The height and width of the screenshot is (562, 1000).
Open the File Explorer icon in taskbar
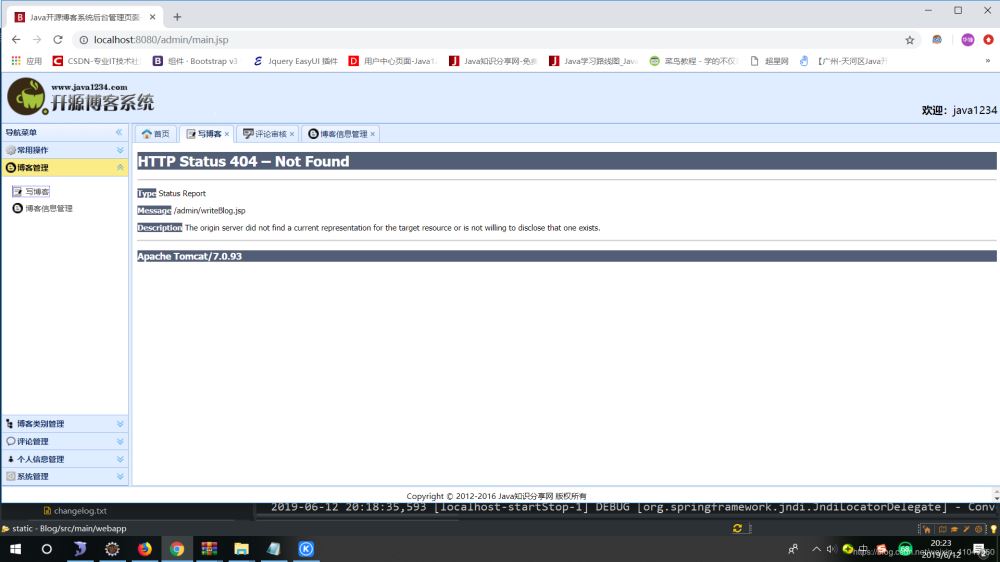[241, 549]
